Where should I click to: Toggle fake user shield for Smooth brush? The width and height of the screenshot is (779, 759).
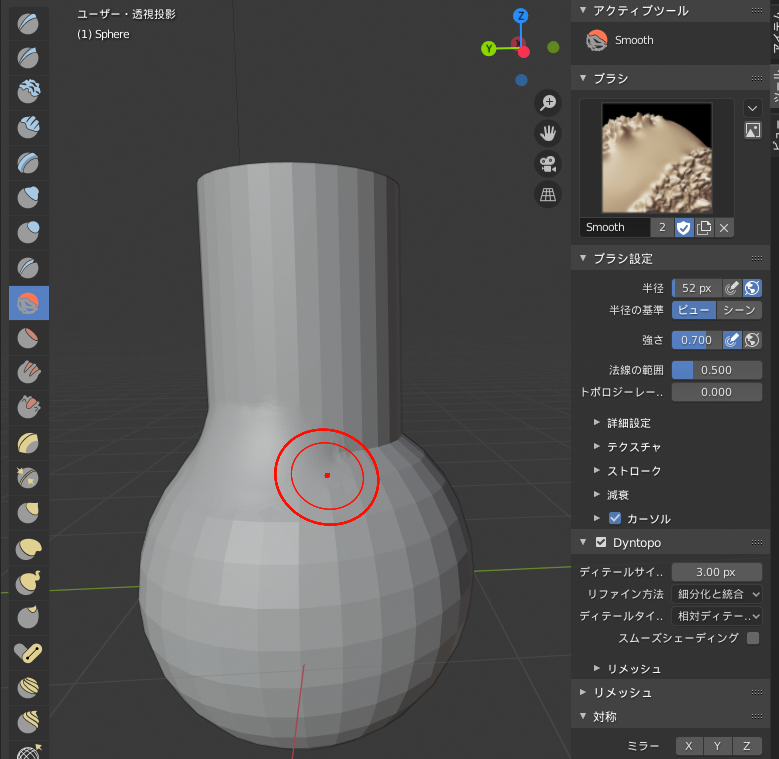coord(684,228)
